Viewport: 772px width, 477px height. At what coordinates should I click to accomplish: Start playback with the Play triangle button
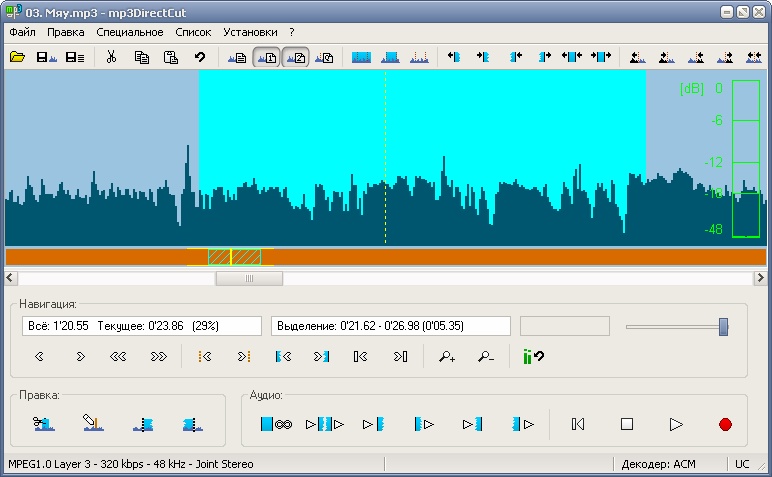pos(676,424)
